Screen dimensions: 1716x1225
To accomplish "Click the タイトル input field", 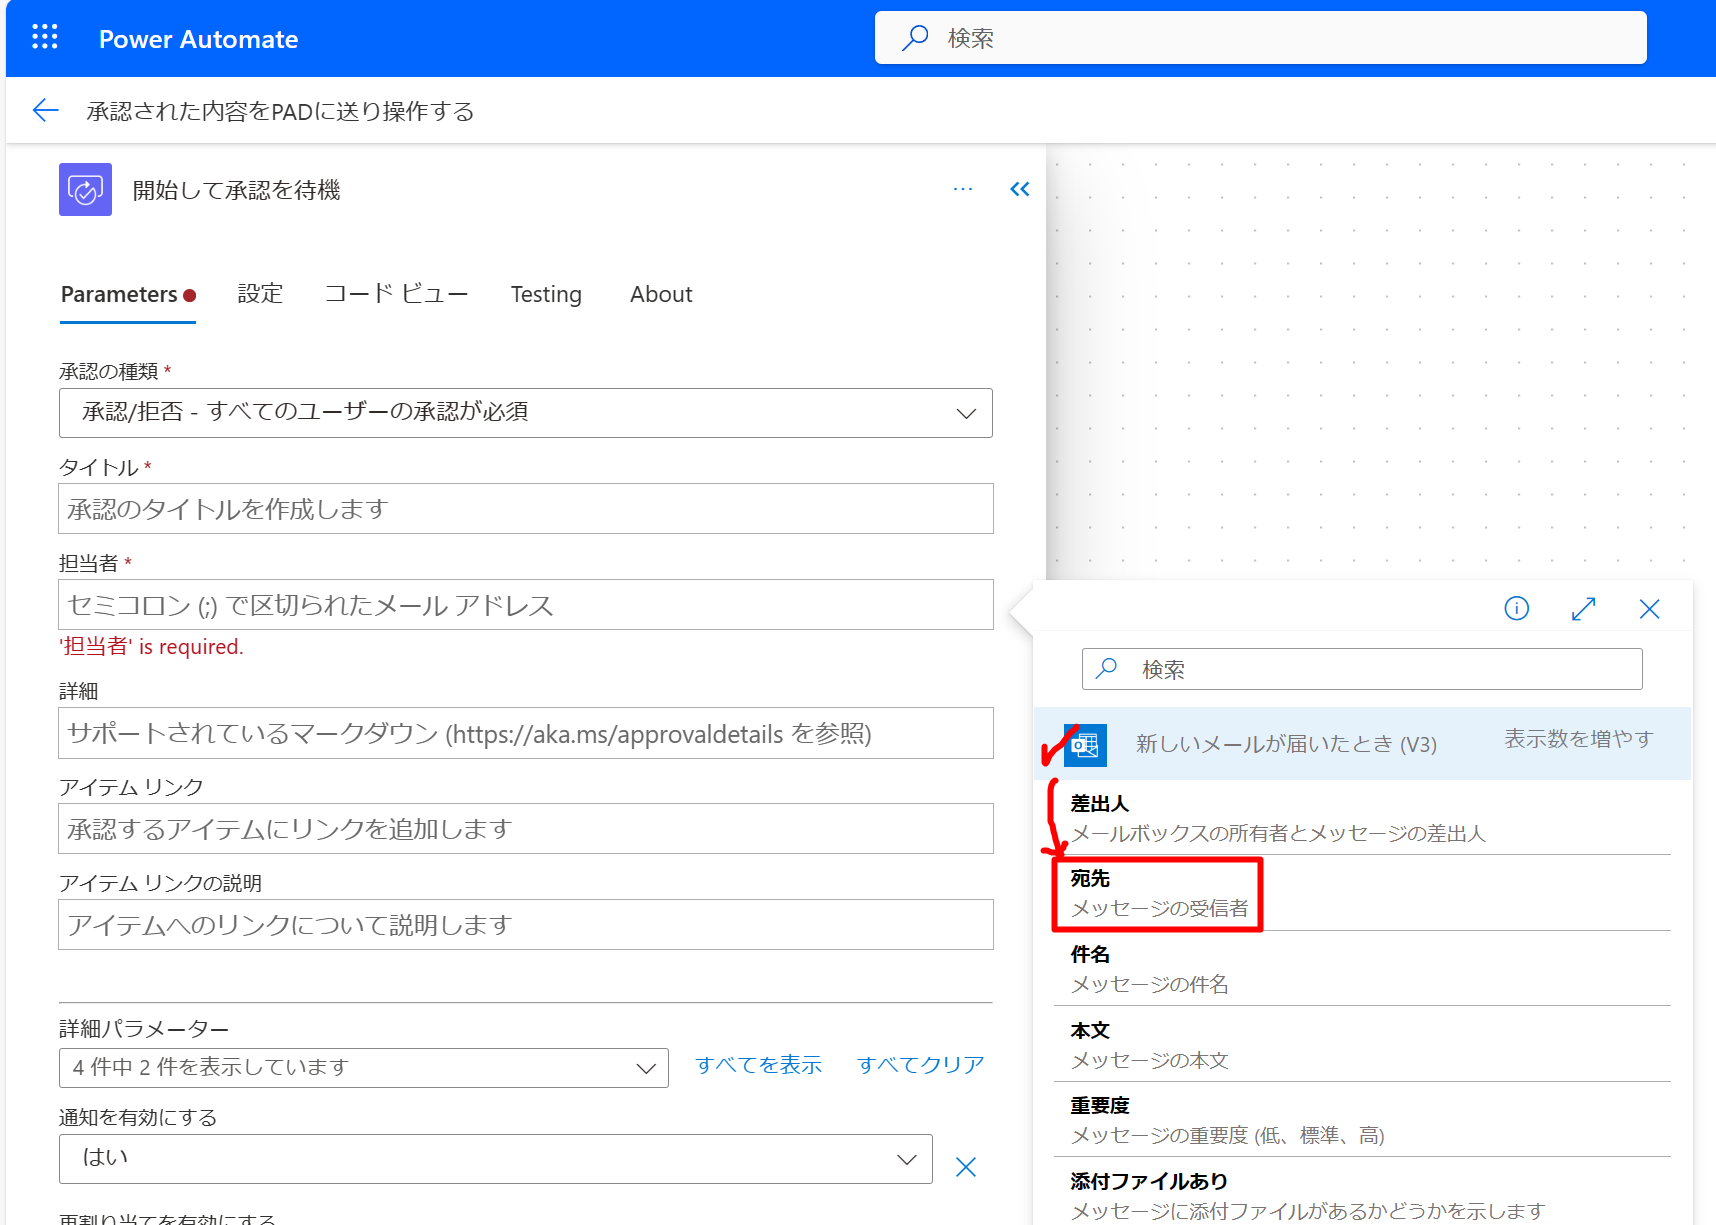I will coord(526,509).
